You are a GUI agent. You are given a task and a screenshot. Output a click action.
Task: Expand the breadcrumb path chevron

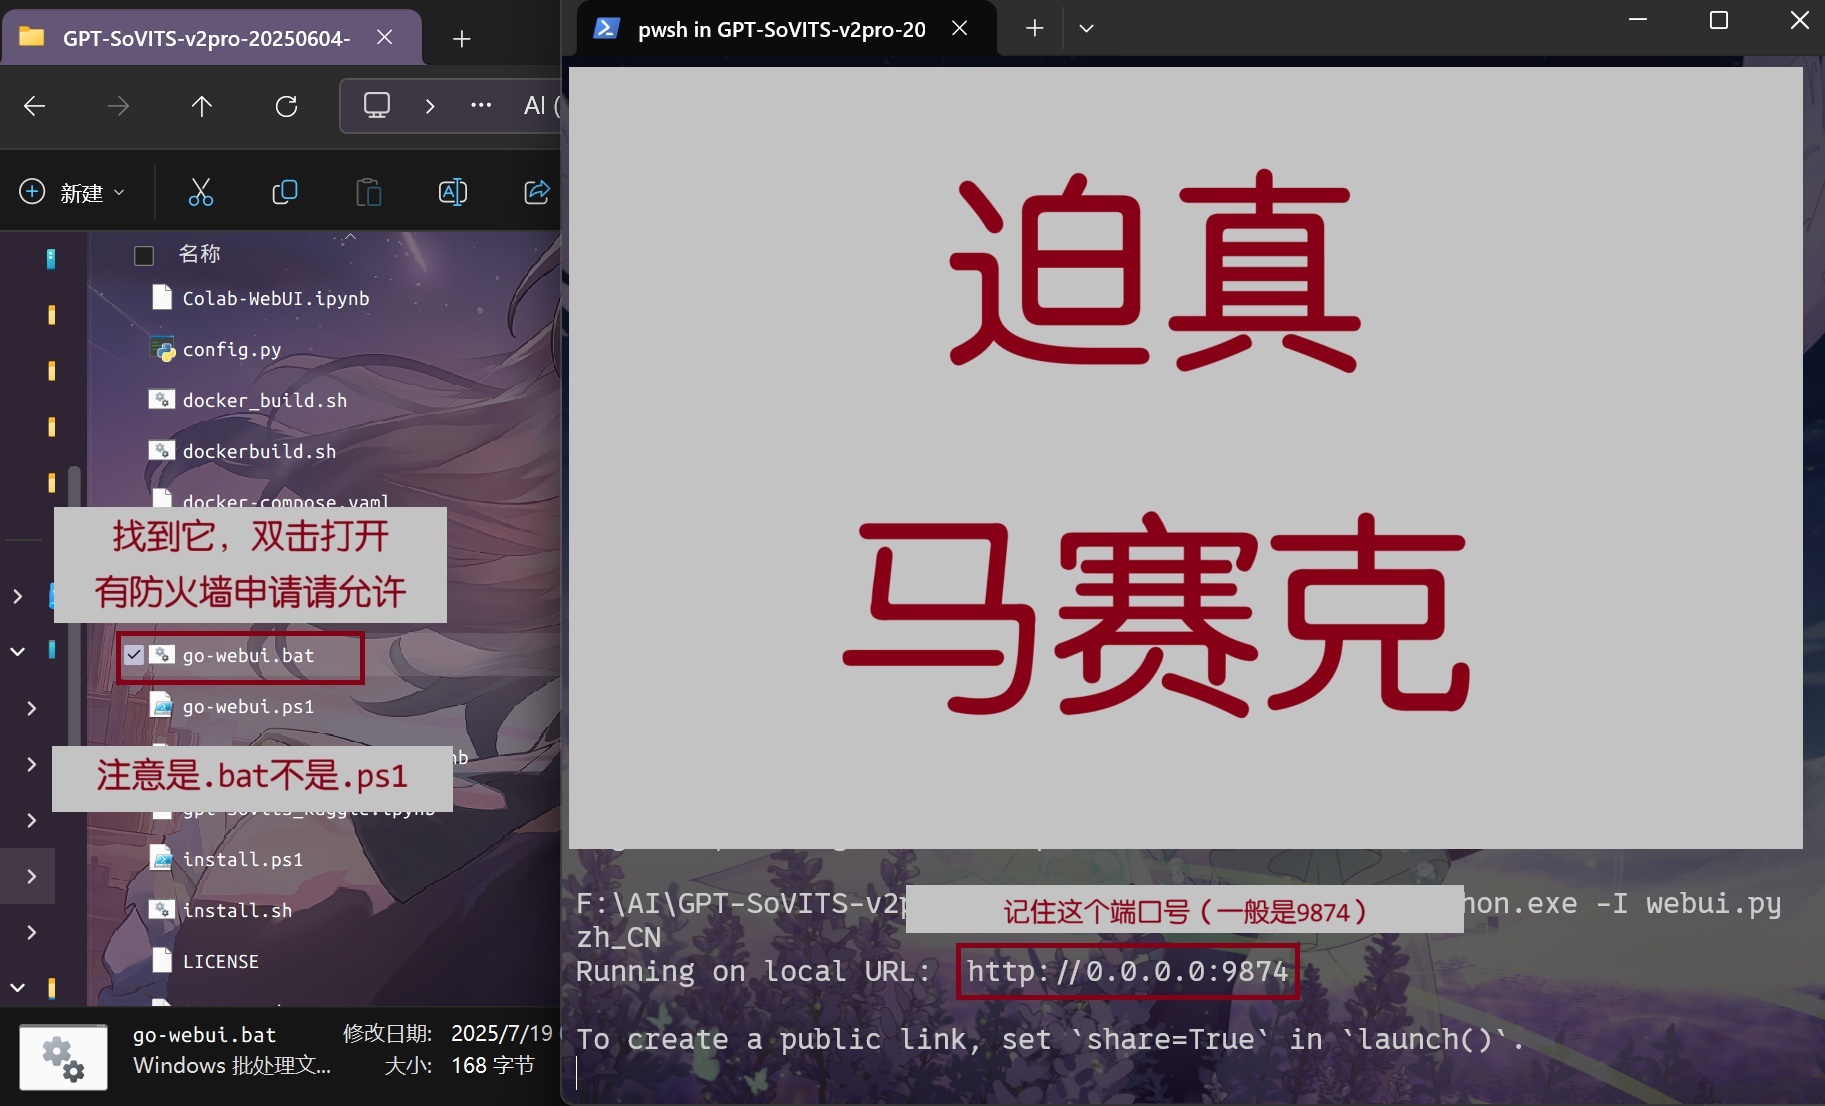click(430, 106)
